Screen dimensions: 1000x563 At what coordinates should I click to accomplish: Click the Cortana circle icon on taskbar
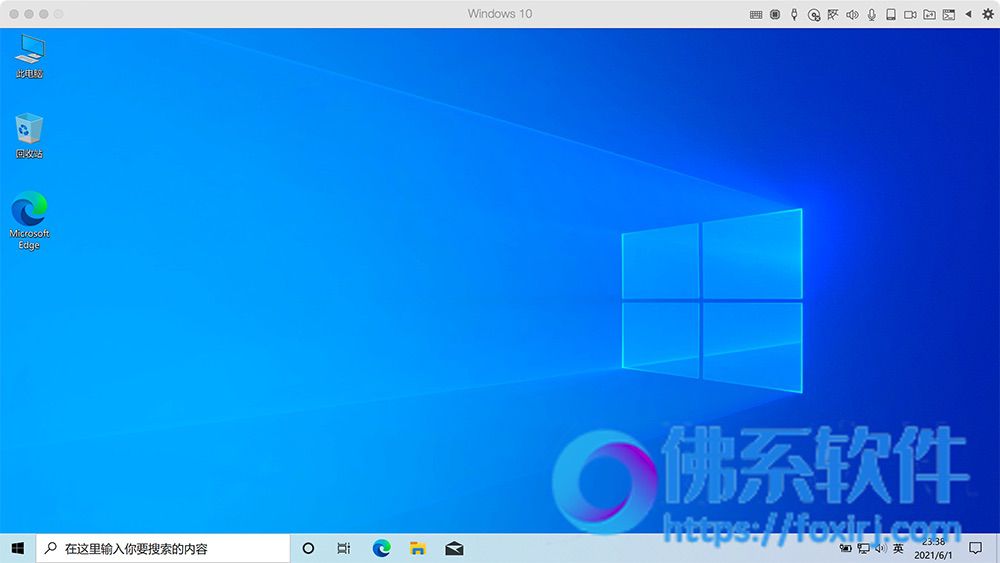(308, 548)
